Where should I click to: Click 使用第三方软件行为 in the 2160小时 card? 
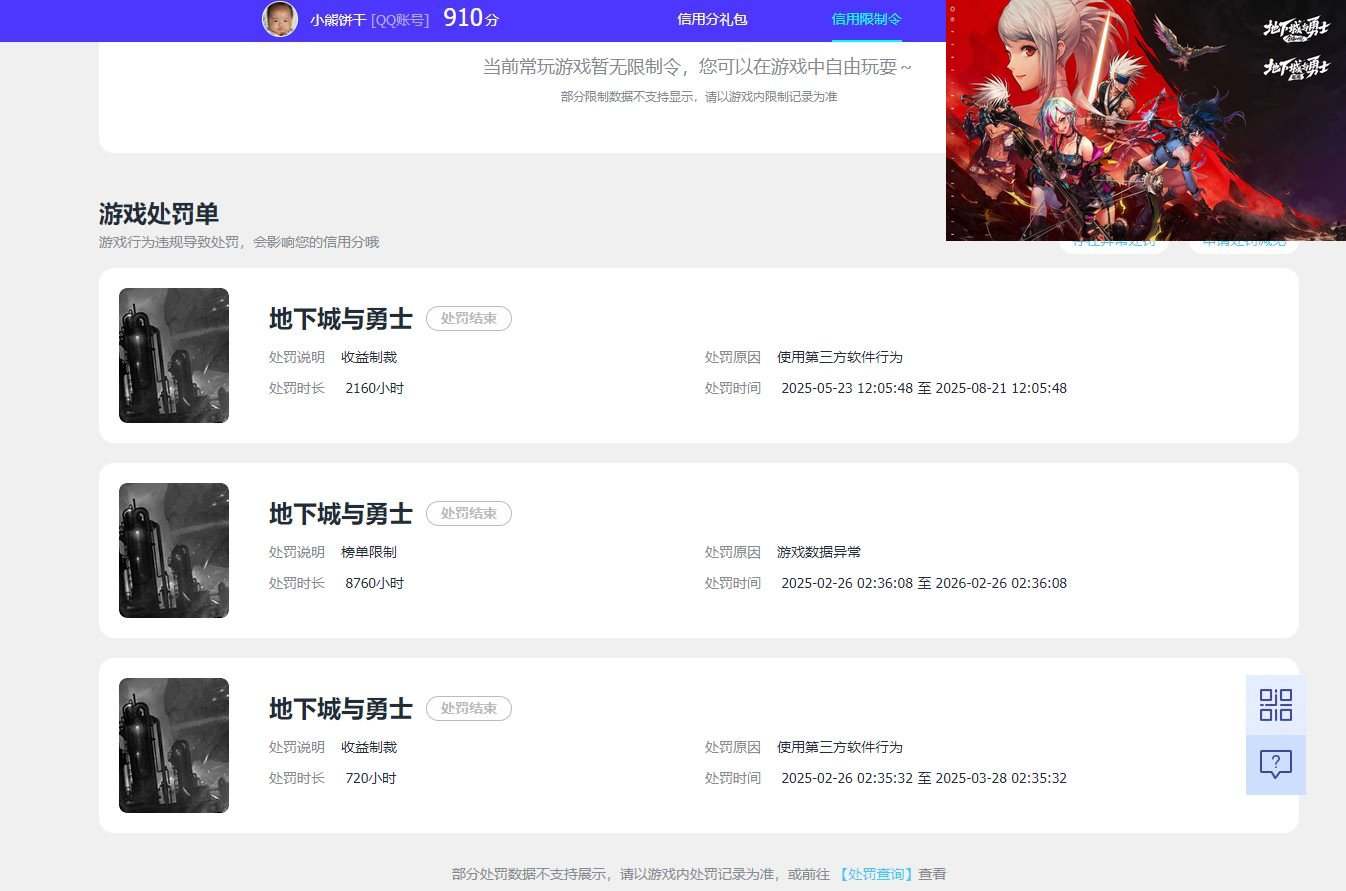pyautogui.click(x=840, y=357)
